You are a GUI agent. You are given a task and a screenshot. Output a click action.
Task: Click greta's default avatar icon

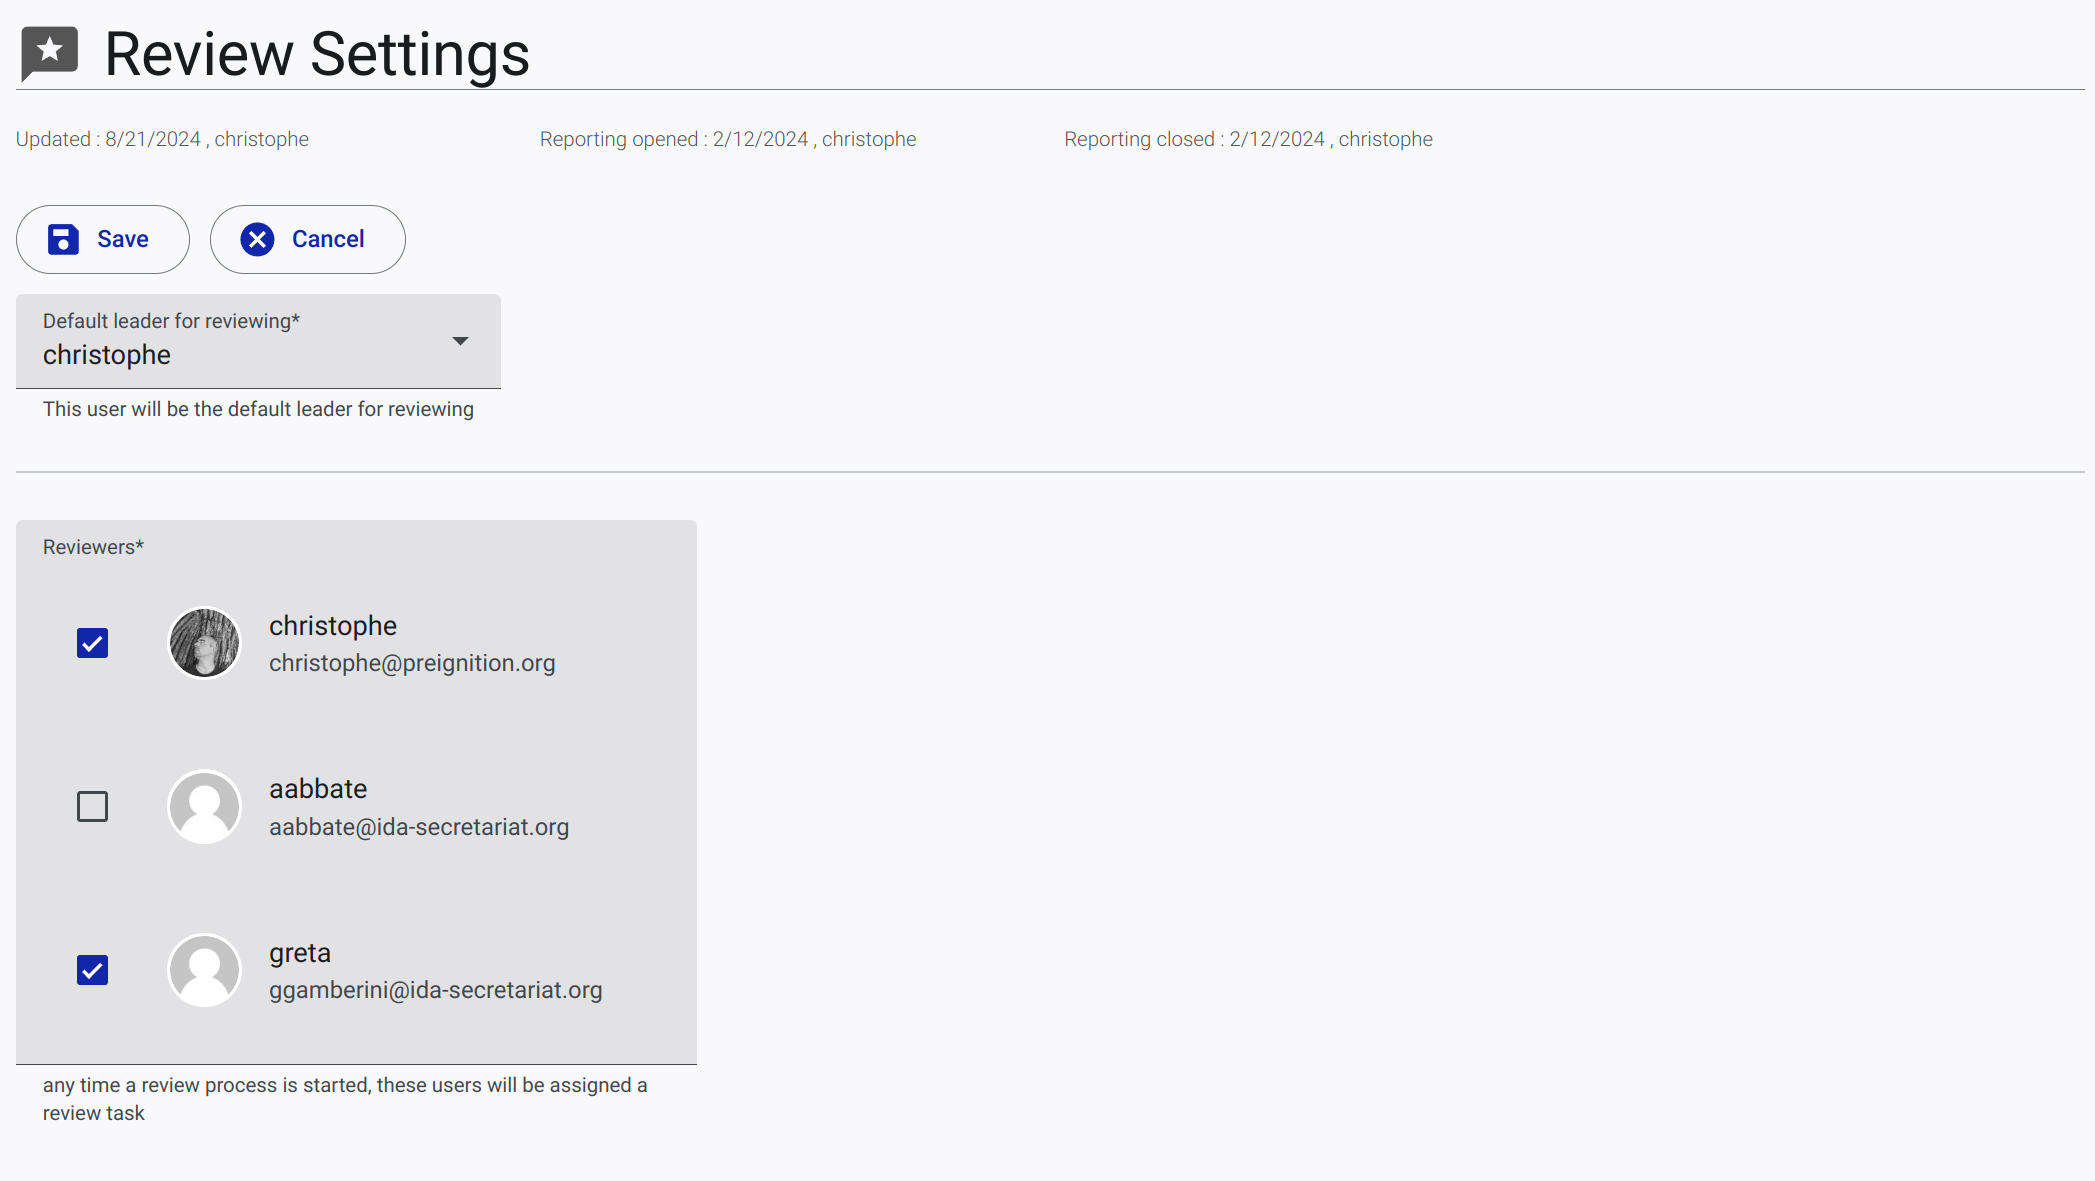204,970
